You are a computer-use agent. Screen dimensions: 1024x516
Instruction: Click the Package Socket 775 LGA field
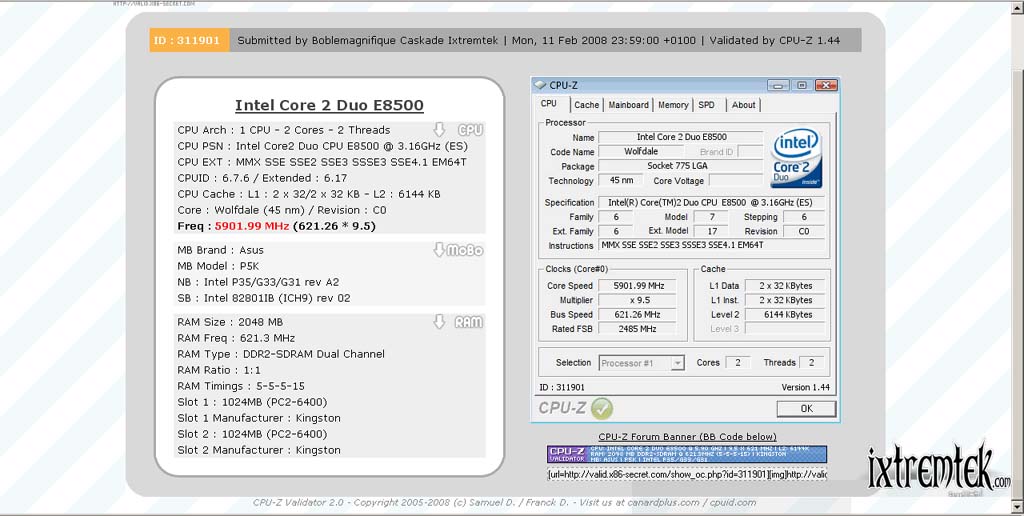point(680,166)
